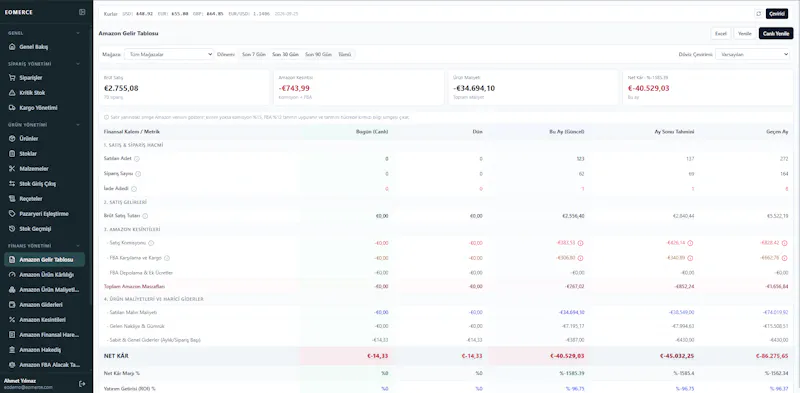
Task: Click the Stok Geçmişi history icon
Action: (x=12, y=229)
